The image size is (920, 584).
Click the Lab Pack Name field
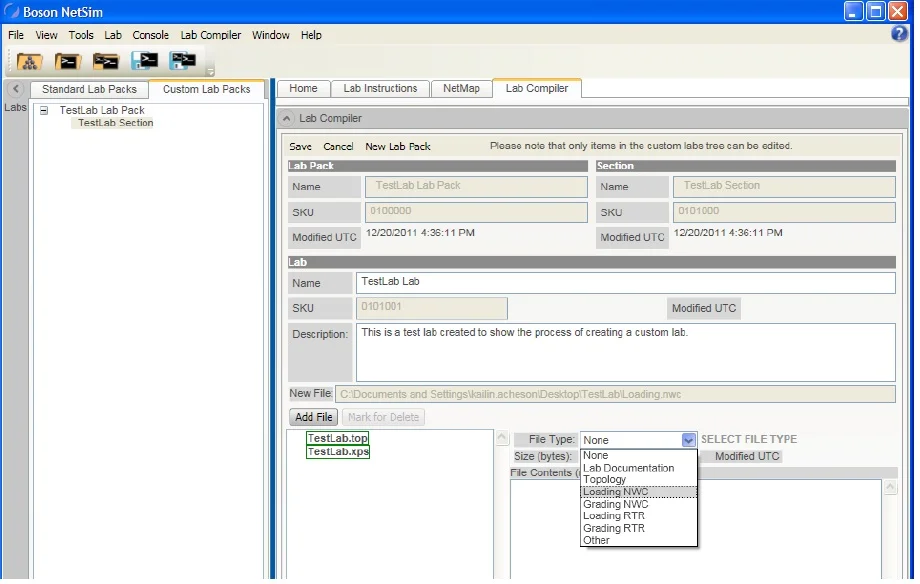point(476,187)
